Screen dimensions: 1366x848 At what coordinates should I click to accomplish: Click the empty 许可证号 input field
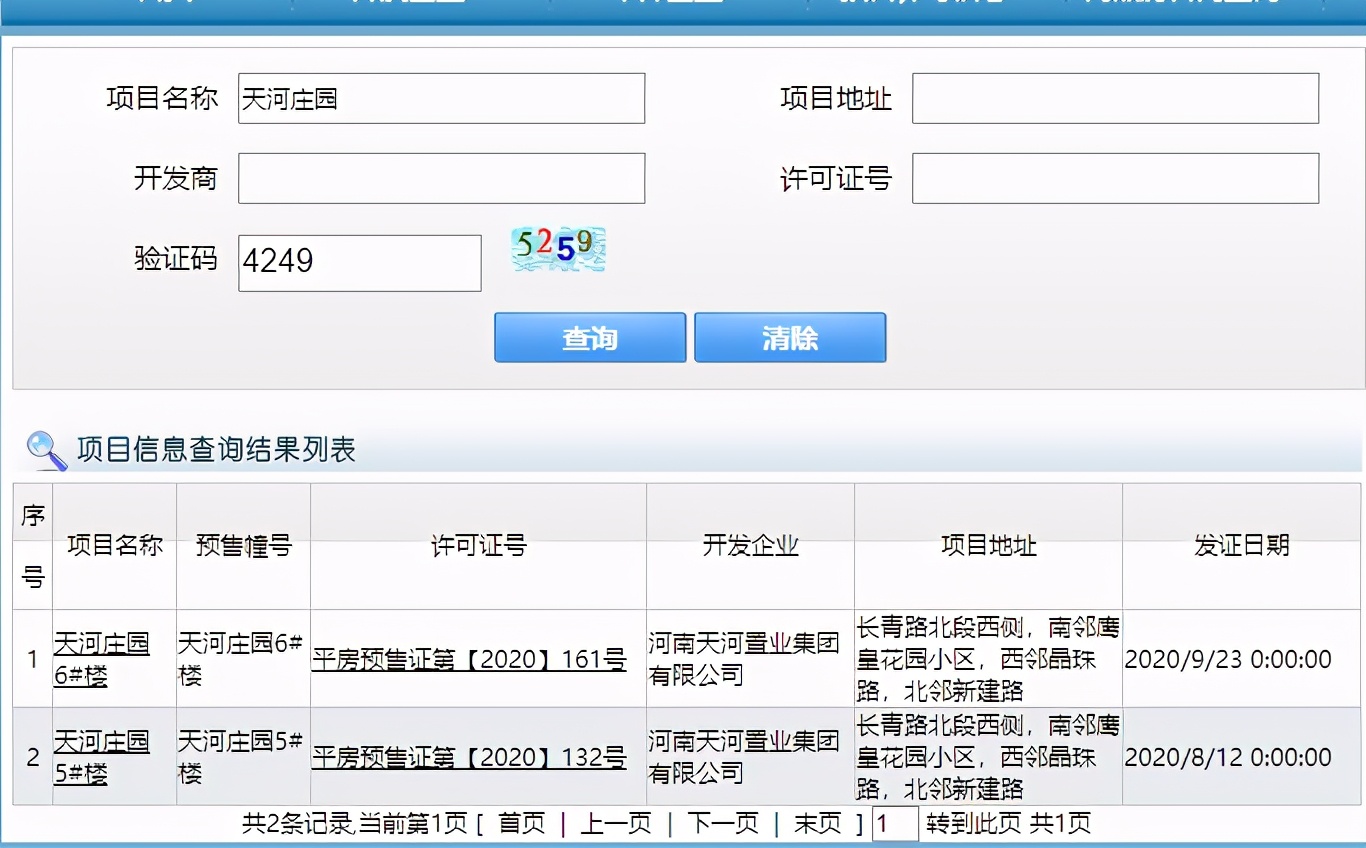tap(1115, 177)
